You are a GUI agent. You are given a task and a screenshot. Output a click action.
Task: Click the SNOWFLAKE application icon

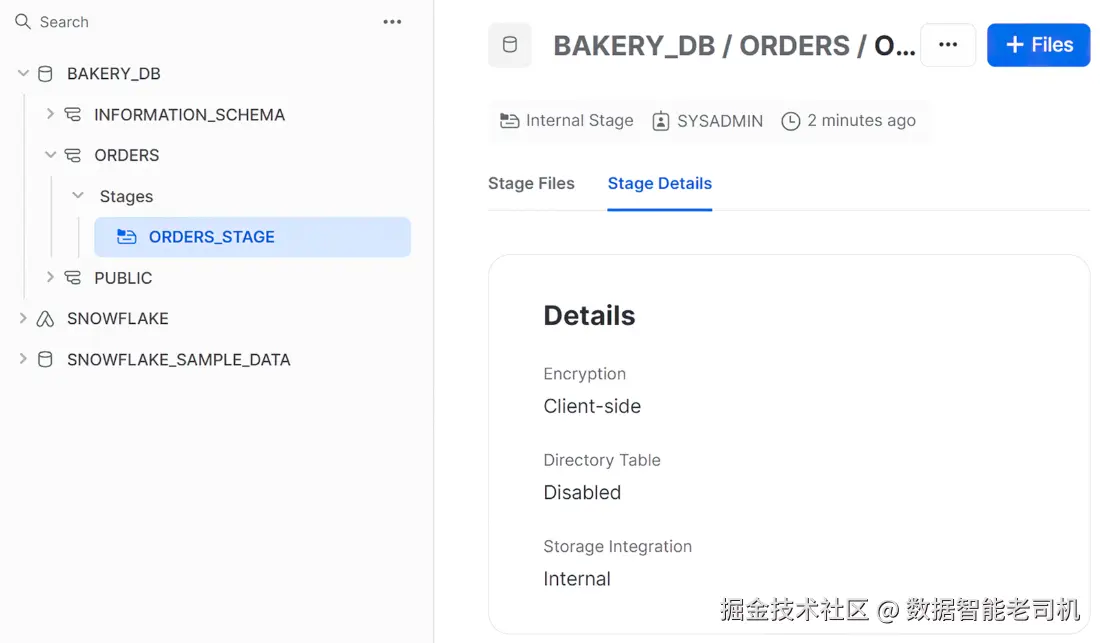coord(45,319)
